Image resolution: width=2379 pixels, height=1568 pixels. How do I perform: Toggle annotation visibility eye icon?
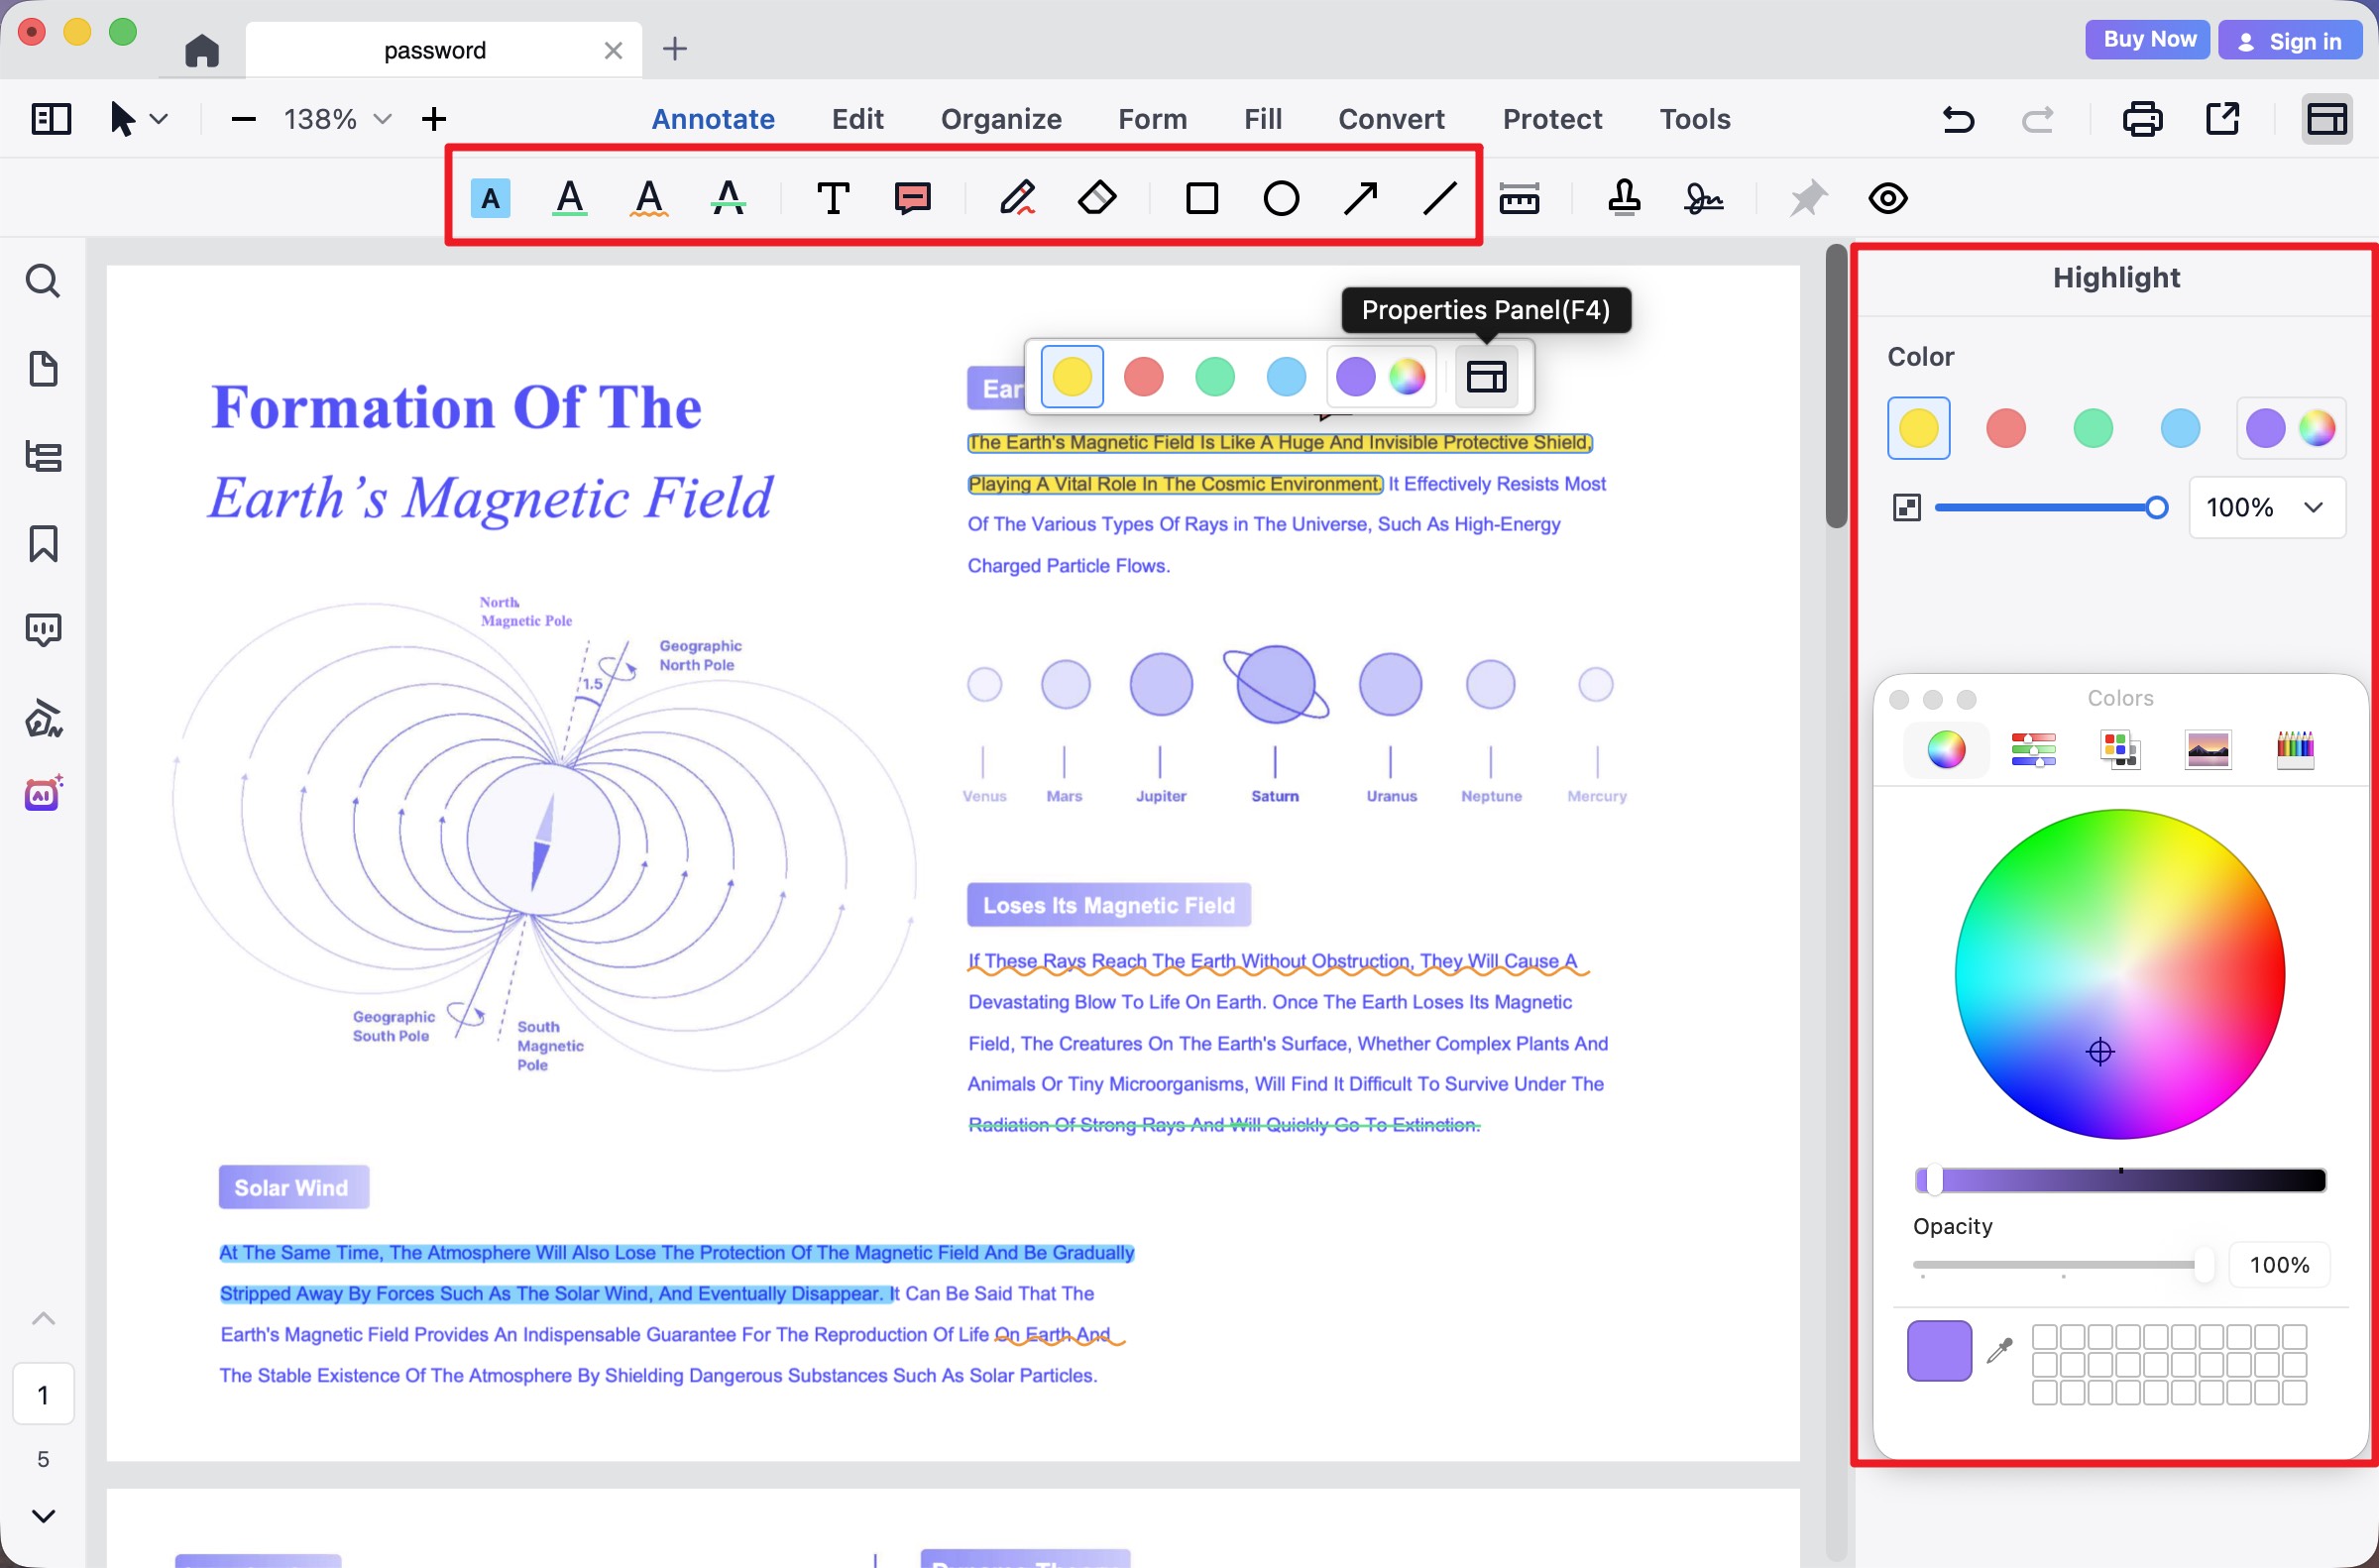pos(1888,198)
